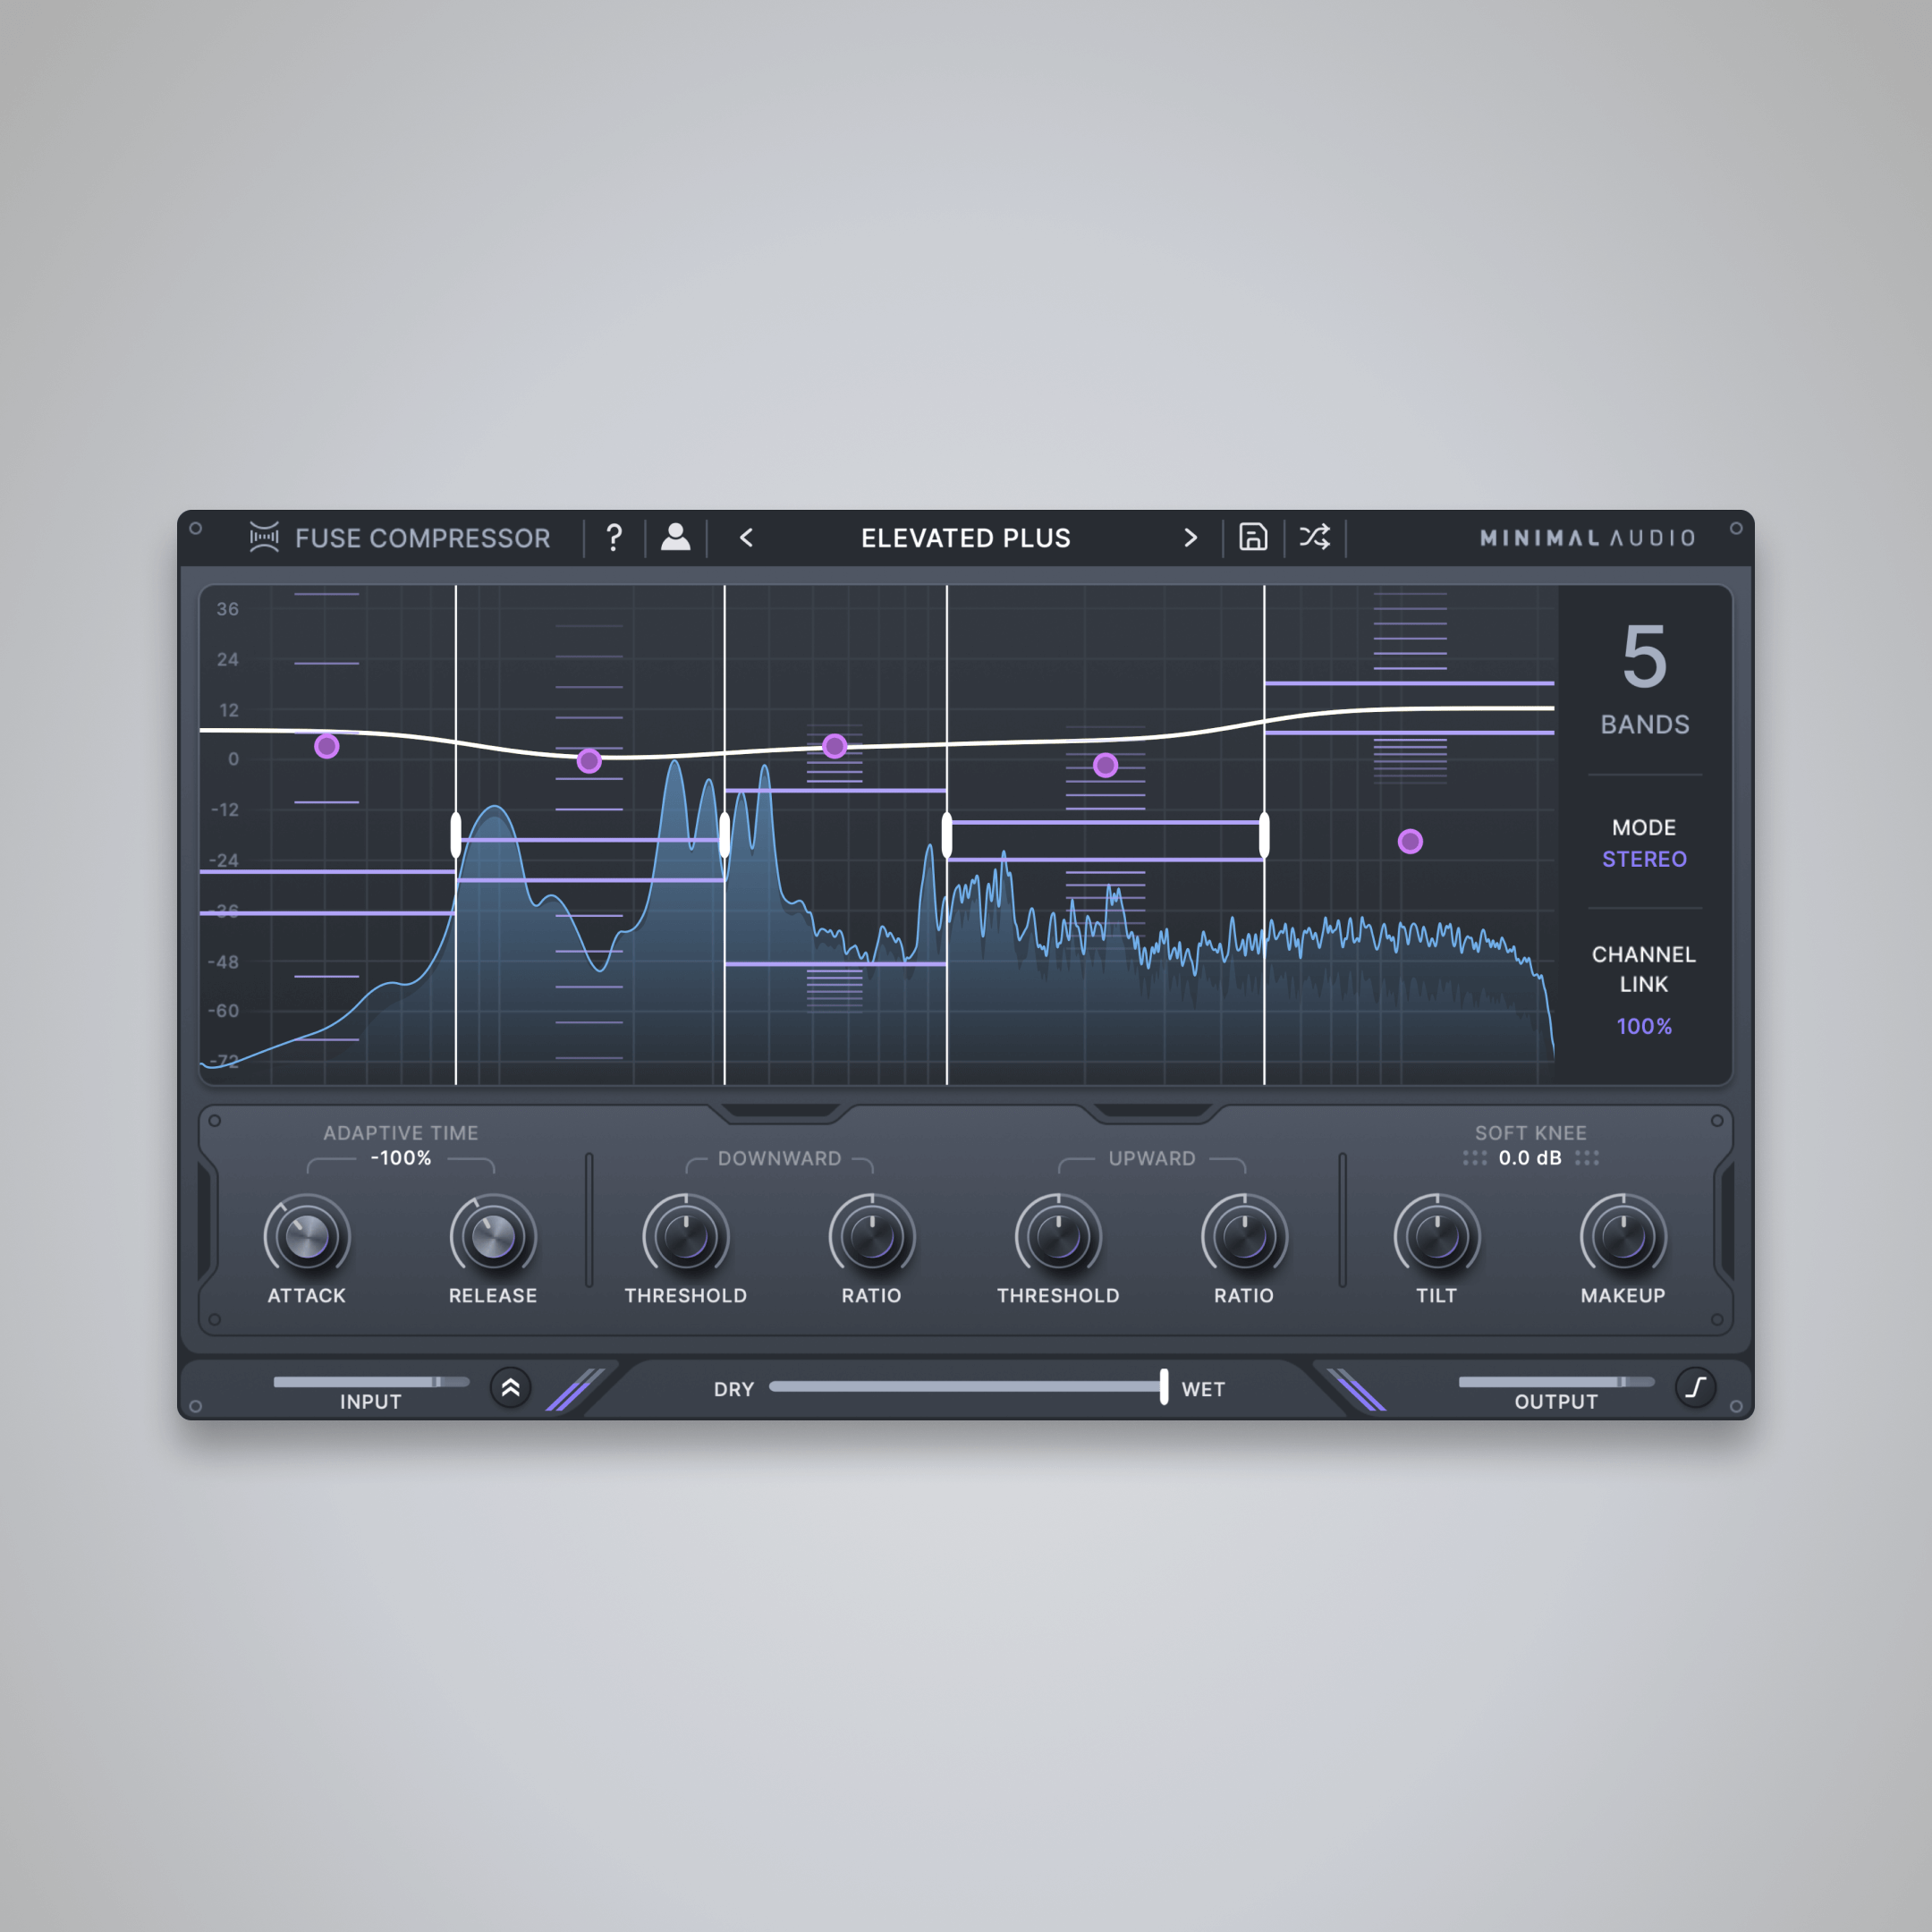Click the Soft Knee 0.0 dB value
This screenshot has width=1932, height=1932.
tap(1530, 1158)
